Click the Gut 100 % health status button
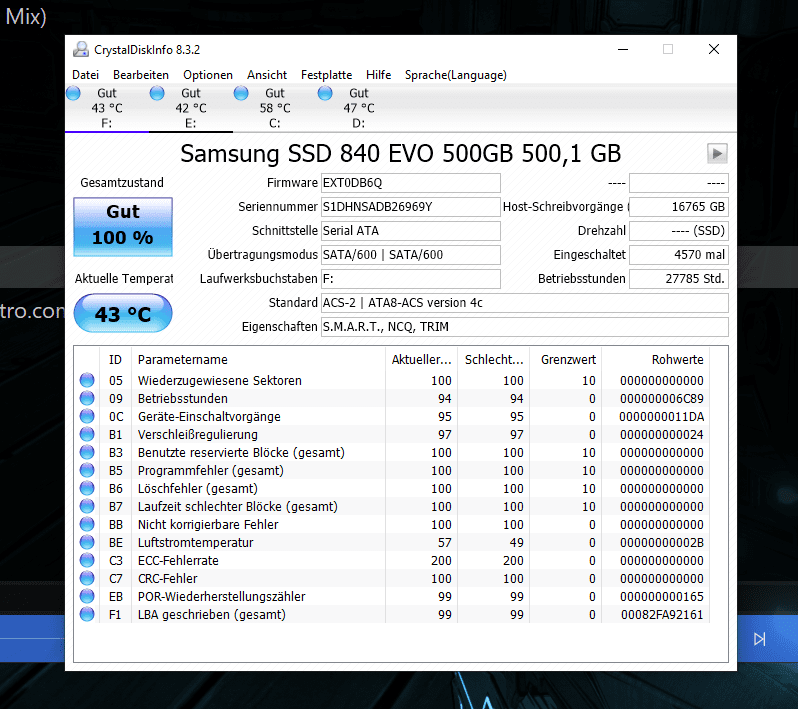The width and height of the screenshot is (798, 709). (x=123, y=226)
